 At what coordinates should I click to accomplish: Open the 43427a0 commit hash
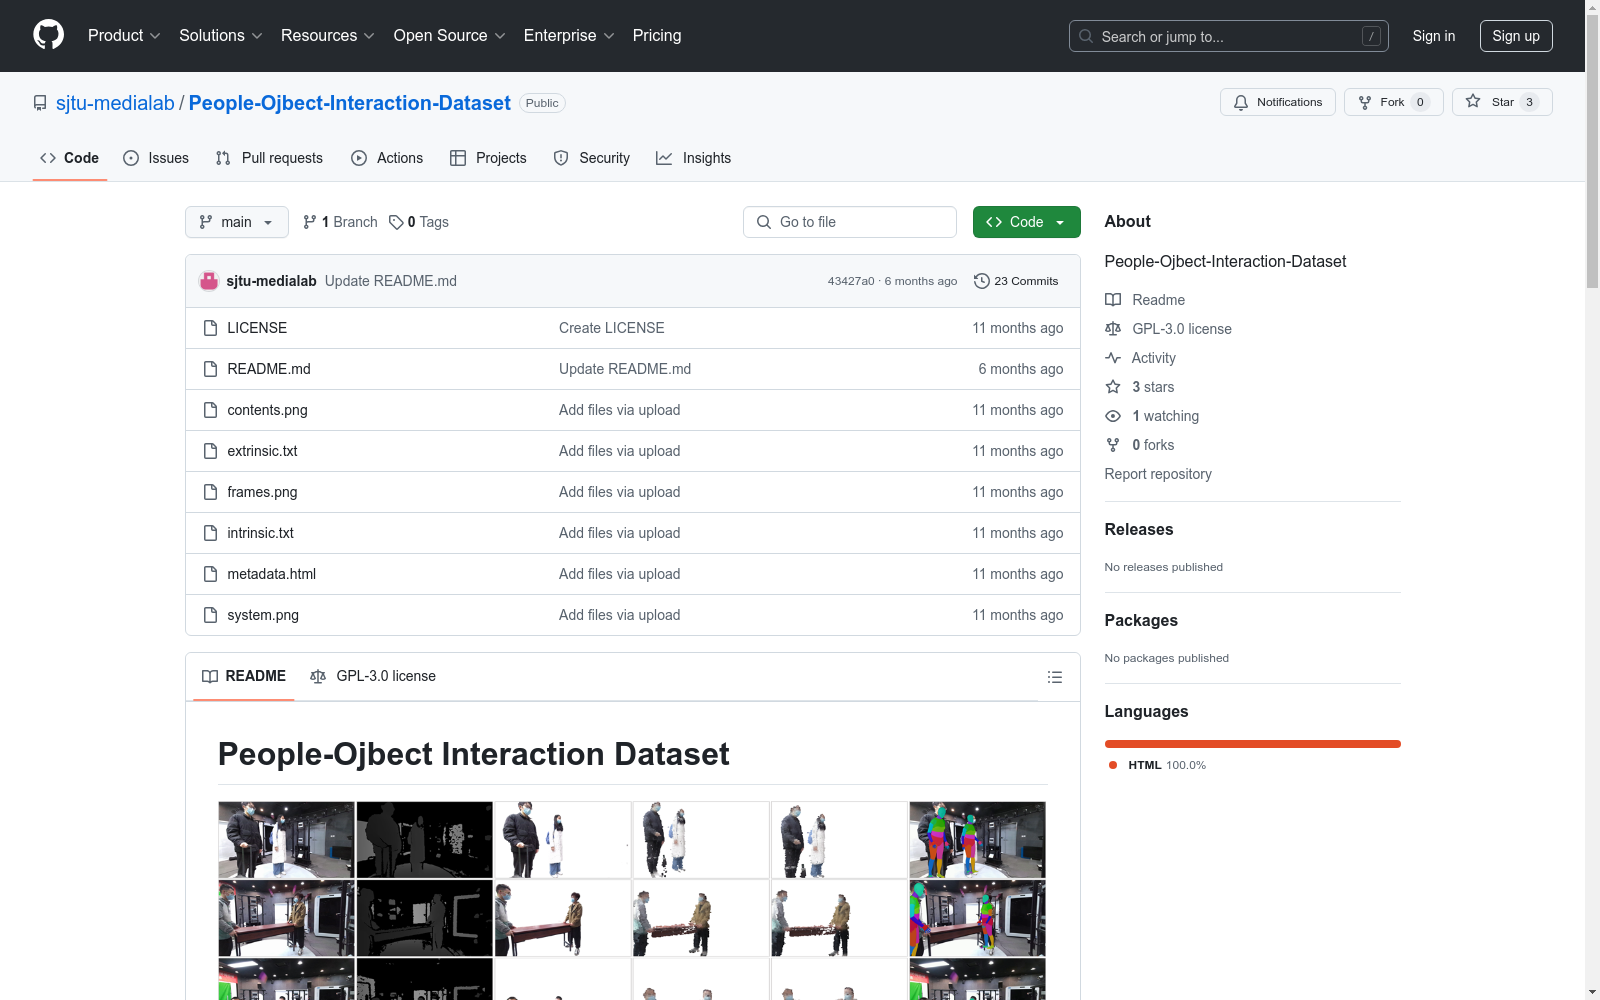click(x=851, y=281)
